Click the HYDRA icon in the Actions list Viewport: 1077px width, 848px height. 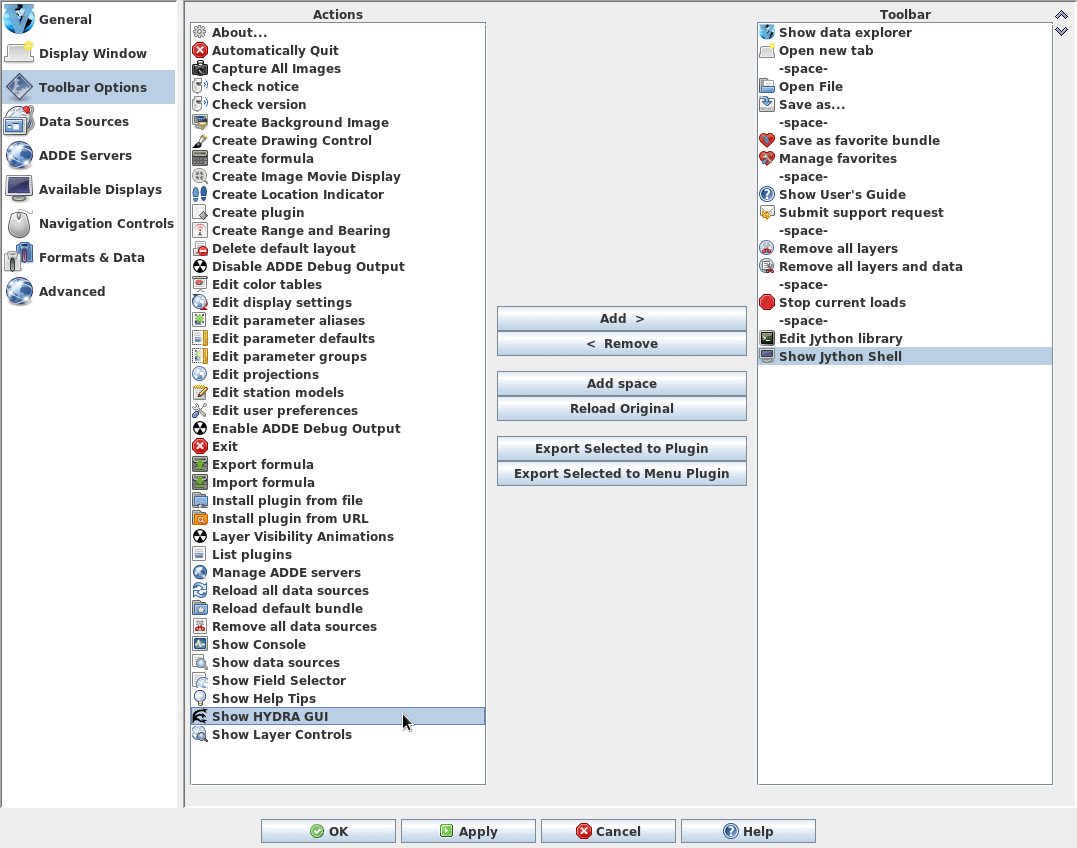tap(200, 716)
